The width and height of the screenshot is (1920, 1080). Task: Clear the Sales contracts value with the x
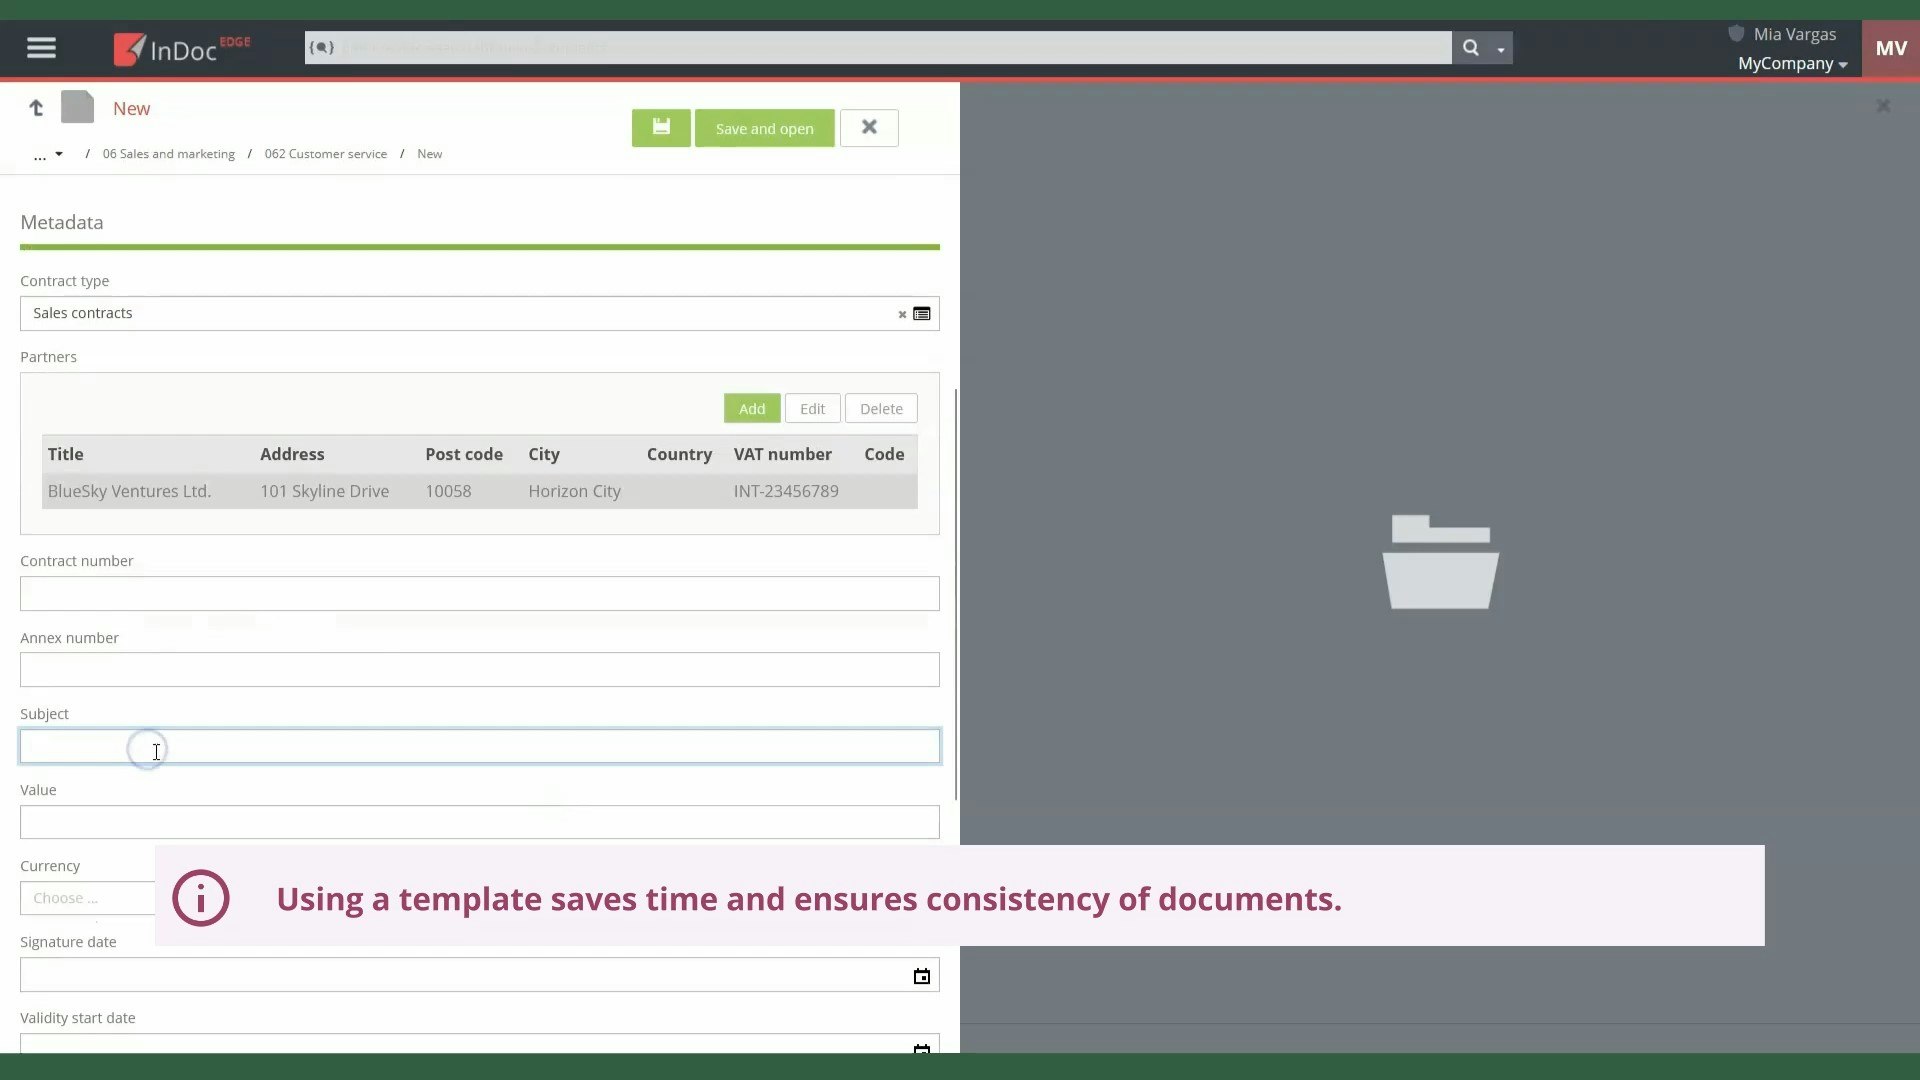(x=902, y=314)
